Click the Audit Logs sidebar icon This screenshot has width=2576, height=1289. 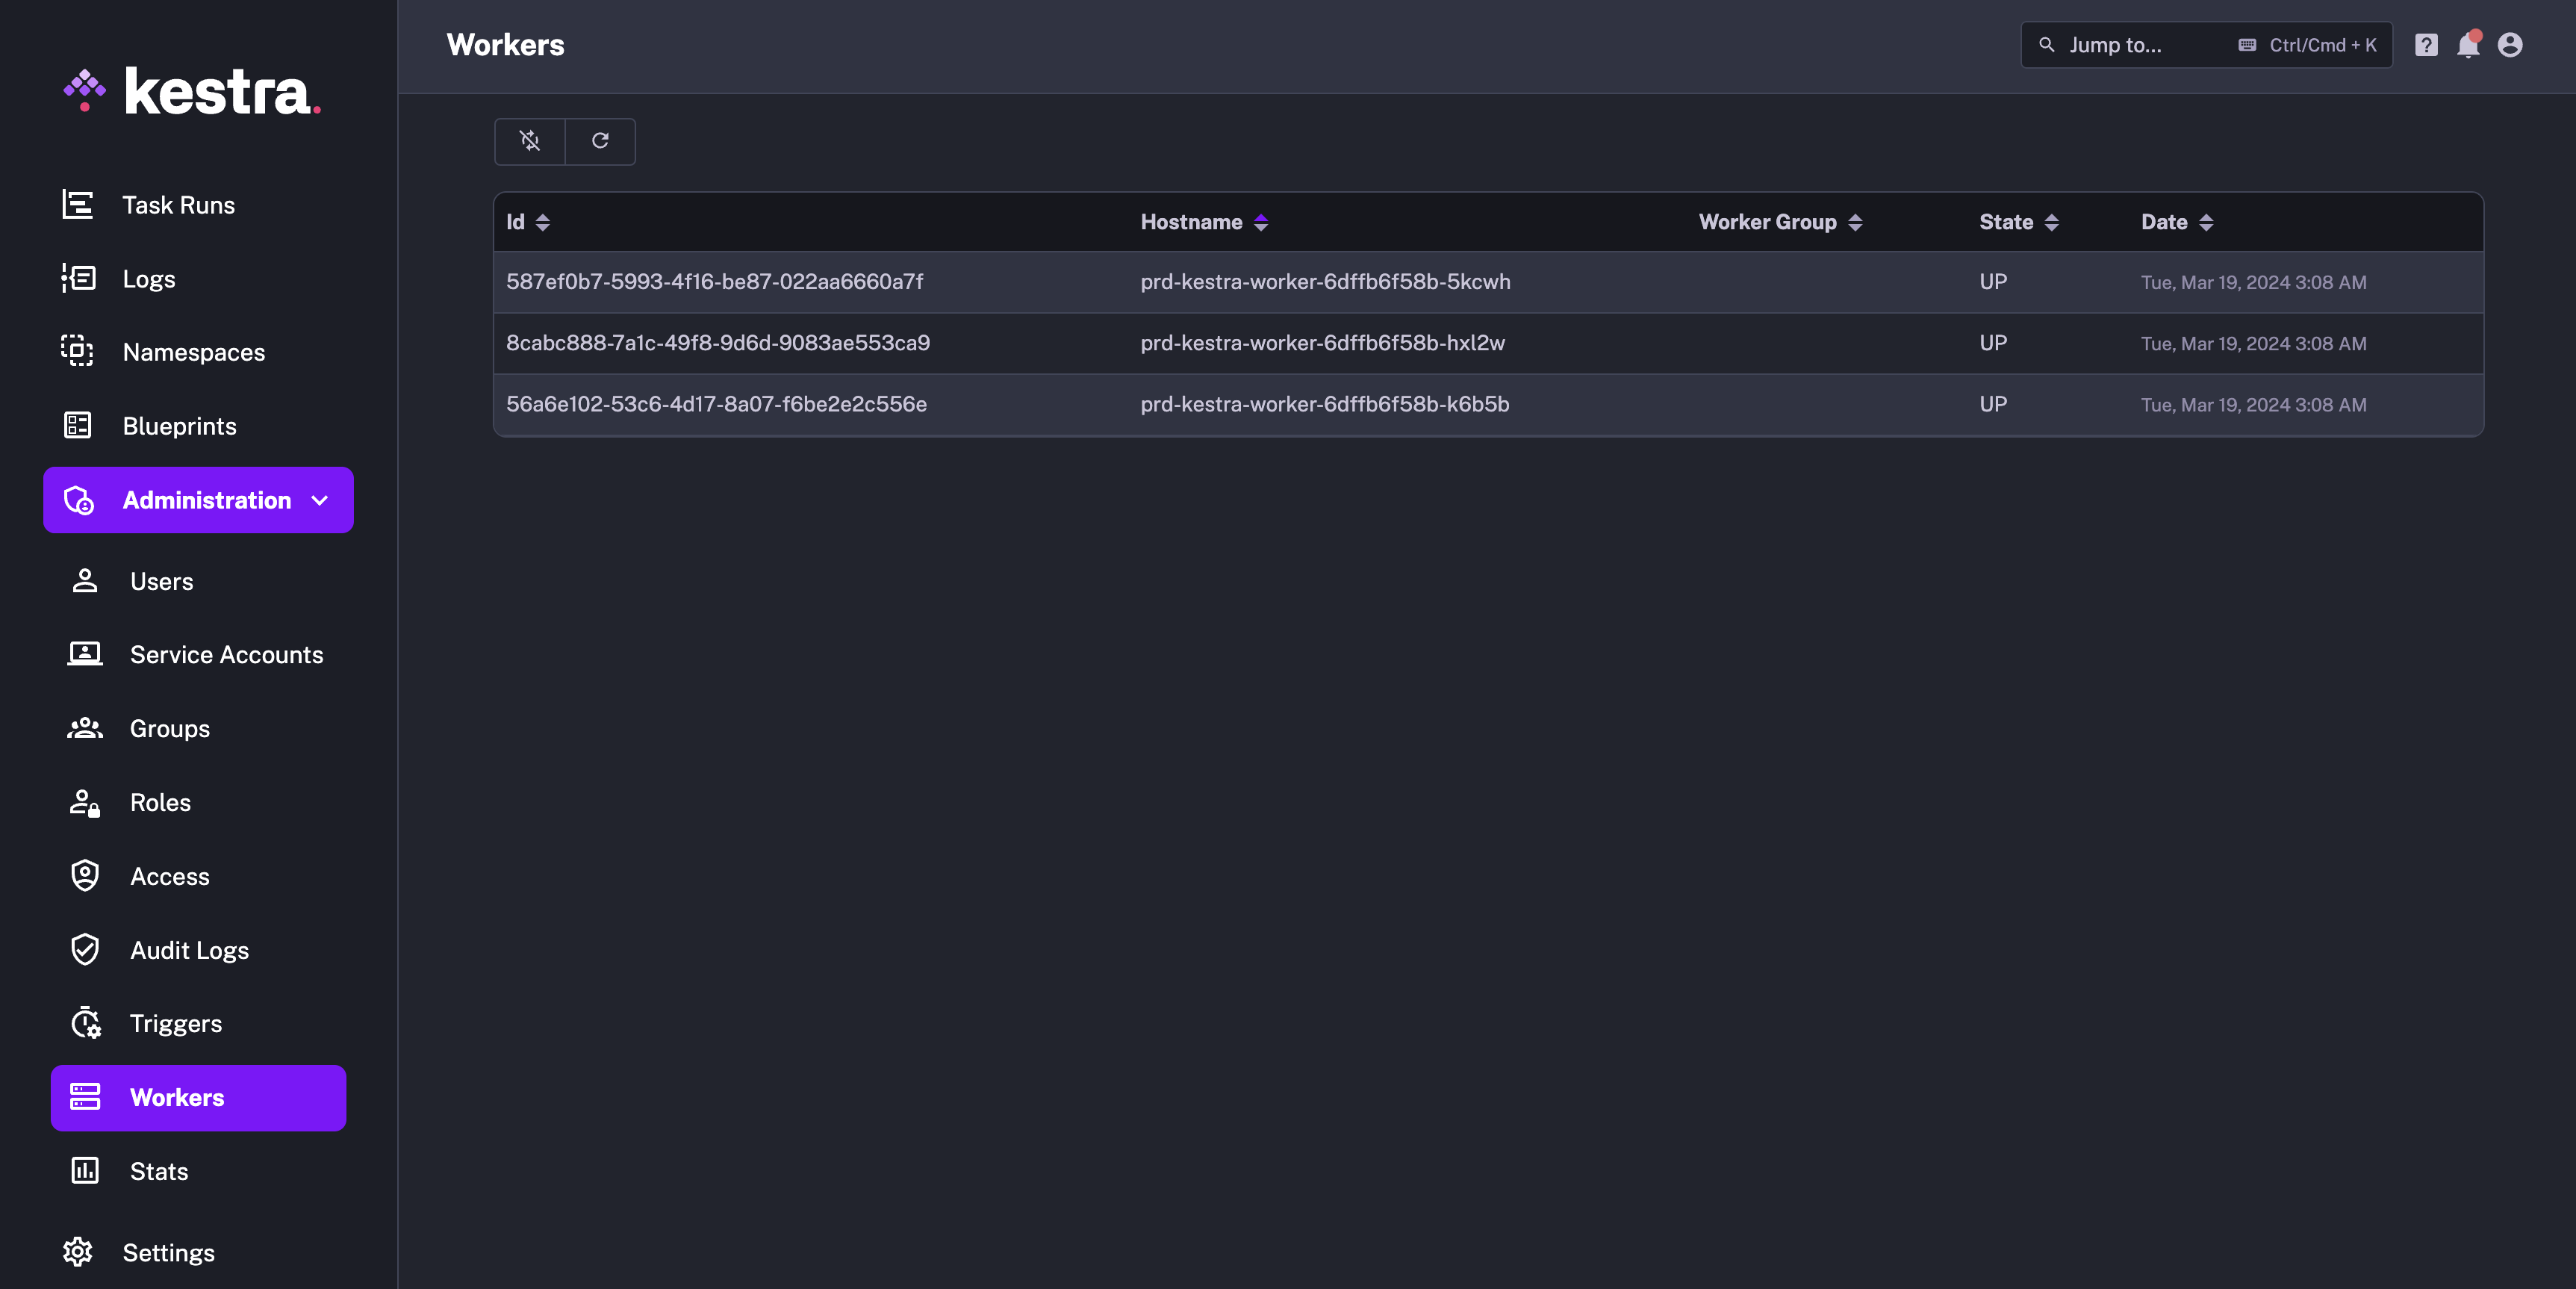click(x=85, y=950)
